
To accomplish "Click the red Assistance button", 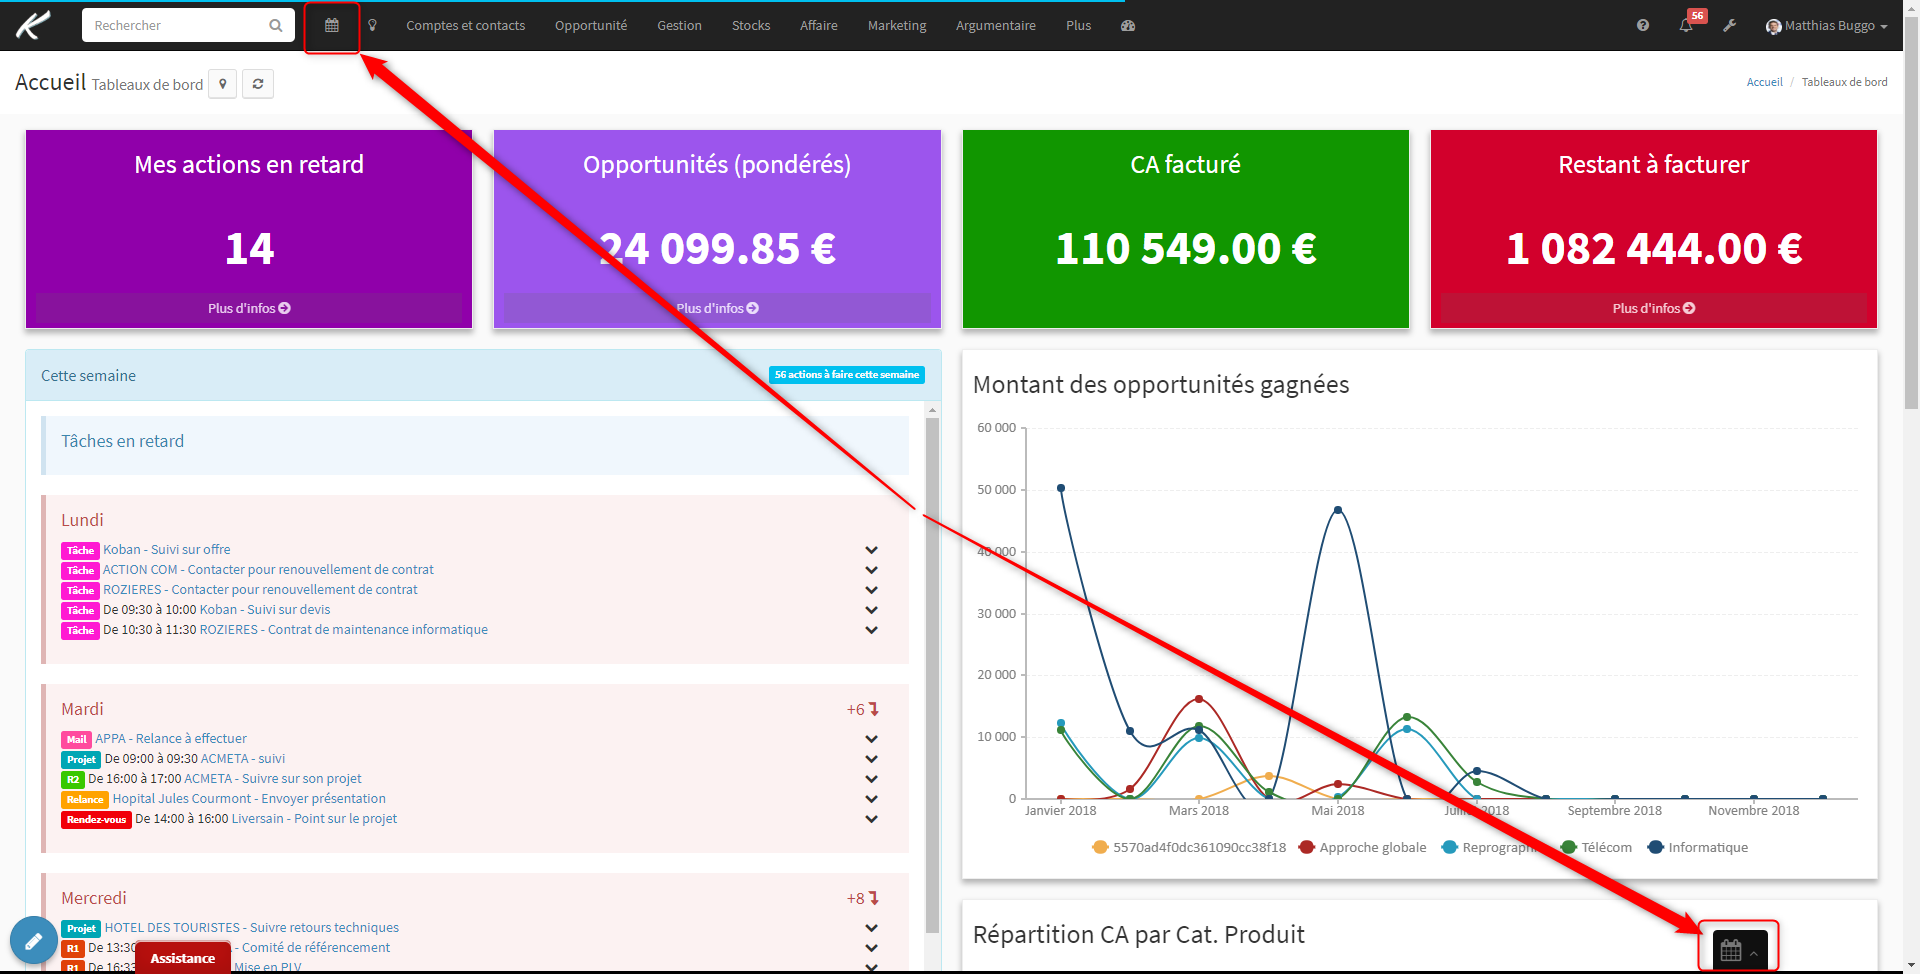I will tap(182, 958).
